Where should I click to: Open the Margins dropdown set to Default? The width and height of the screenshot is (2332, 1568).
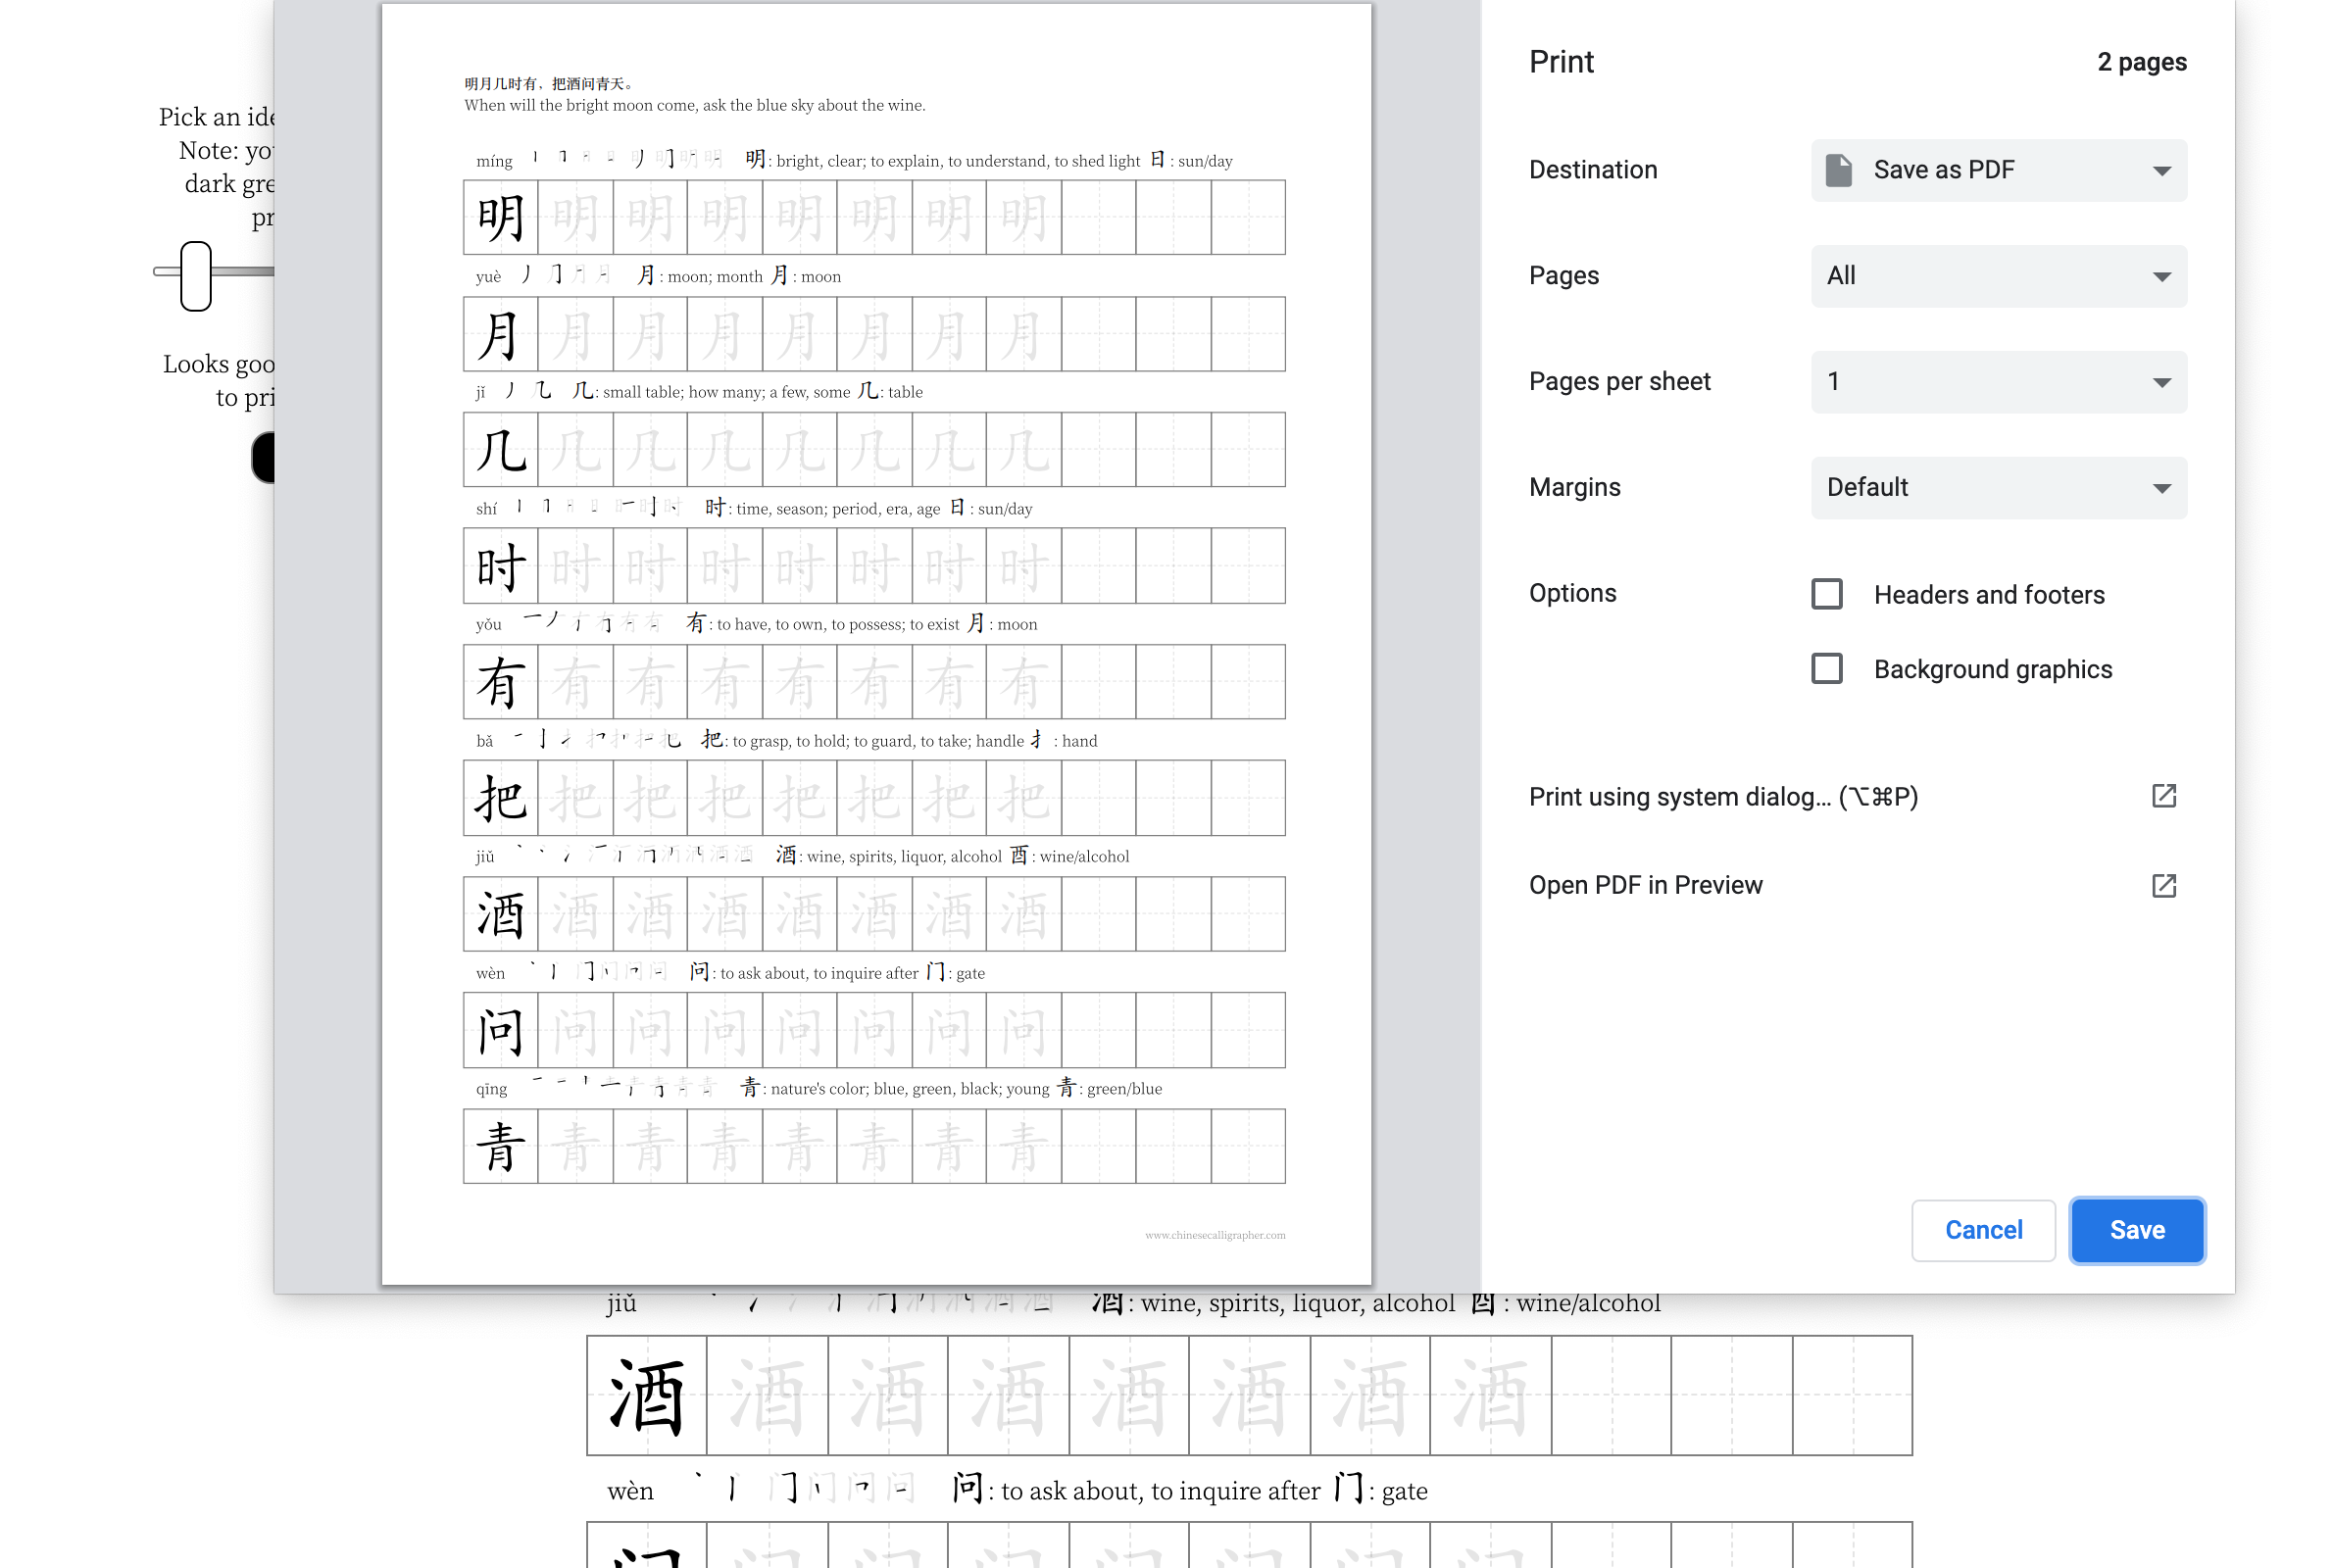[1998, 488]
